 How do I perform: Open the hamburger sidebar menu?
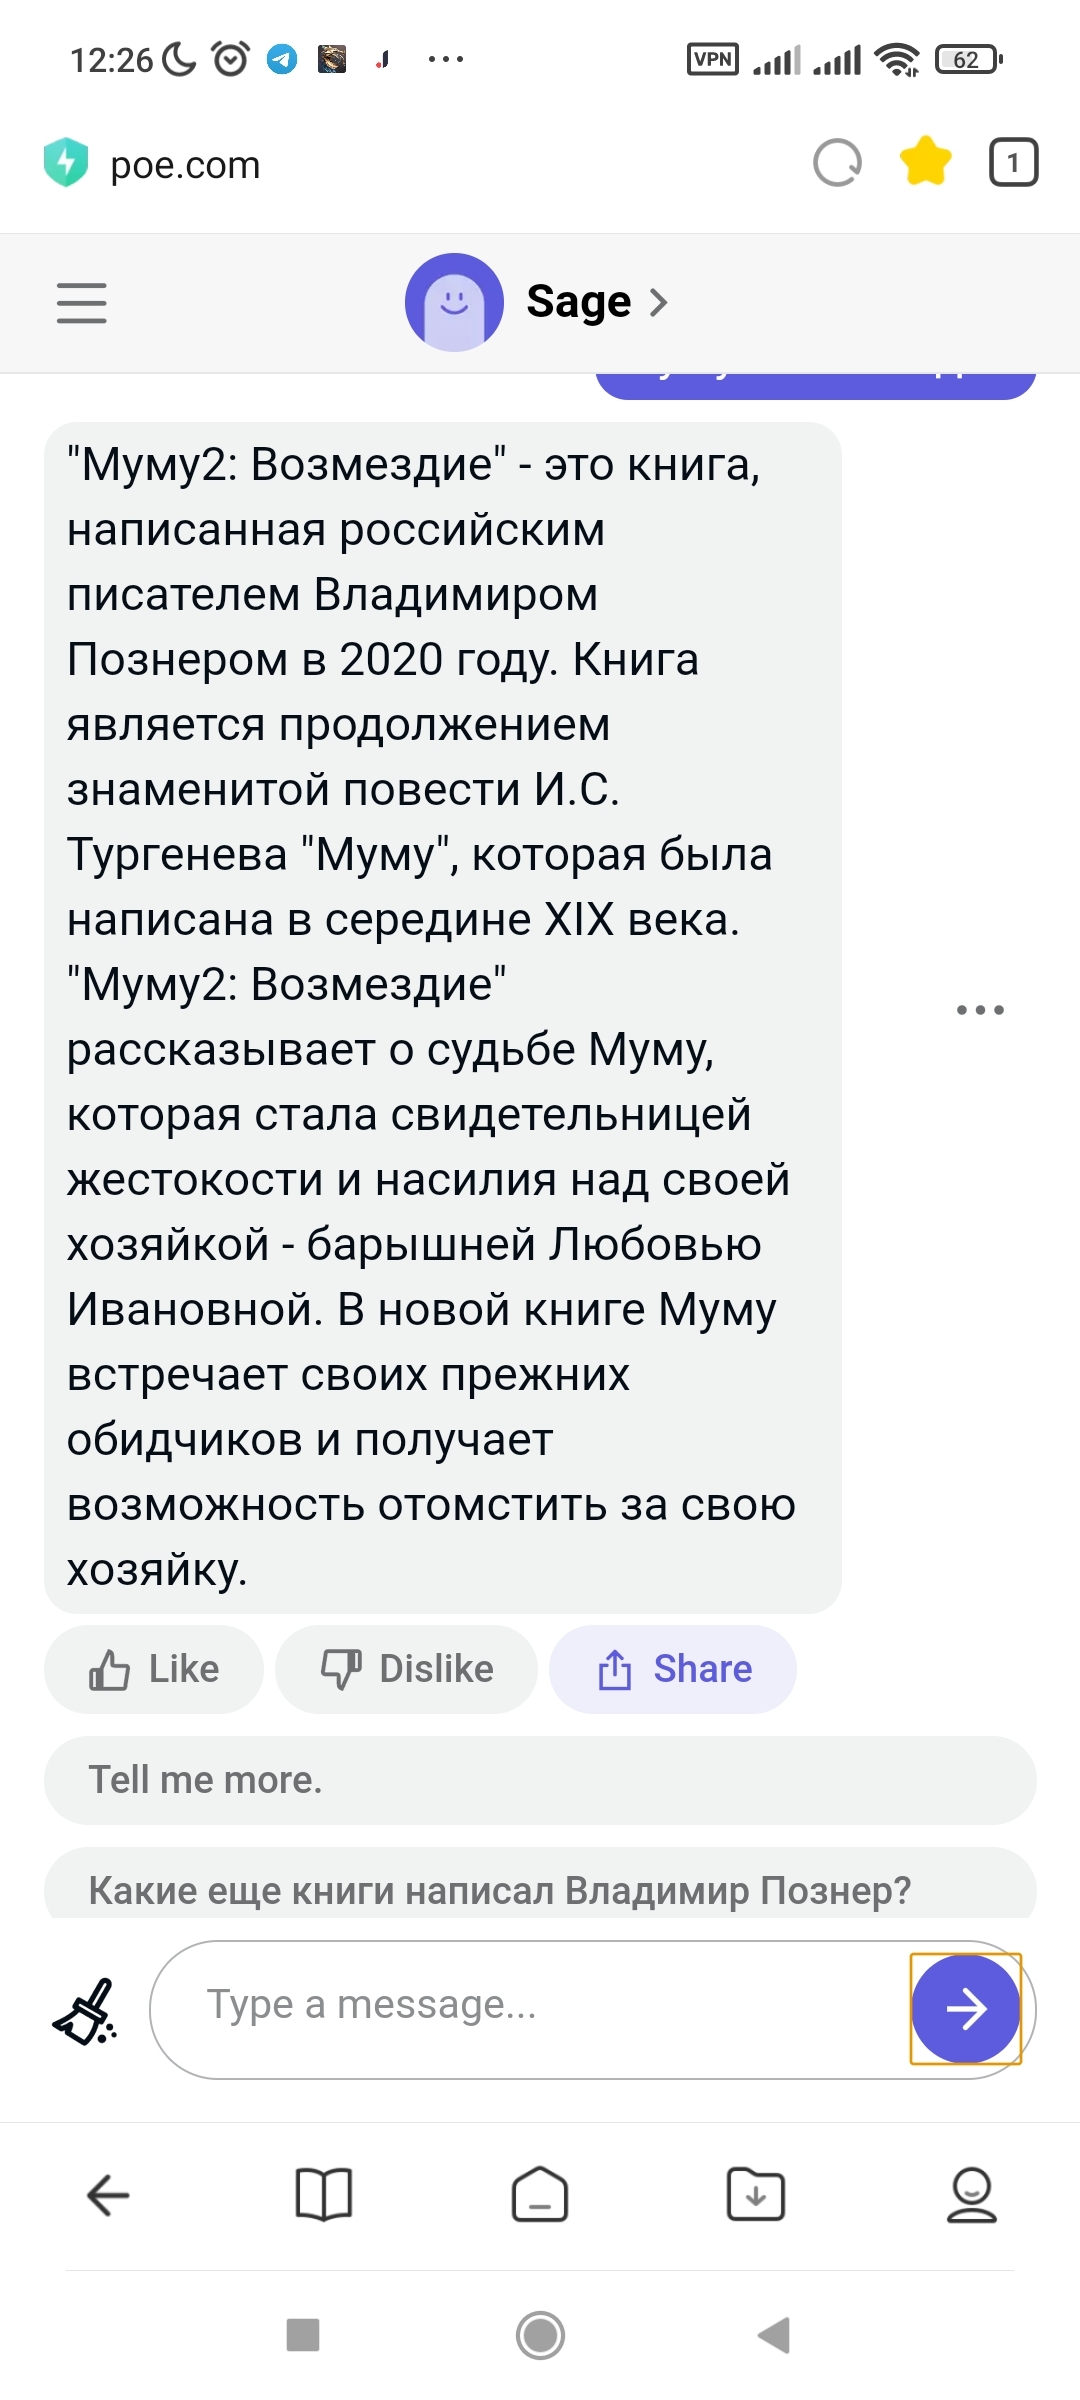coord(81,302)
